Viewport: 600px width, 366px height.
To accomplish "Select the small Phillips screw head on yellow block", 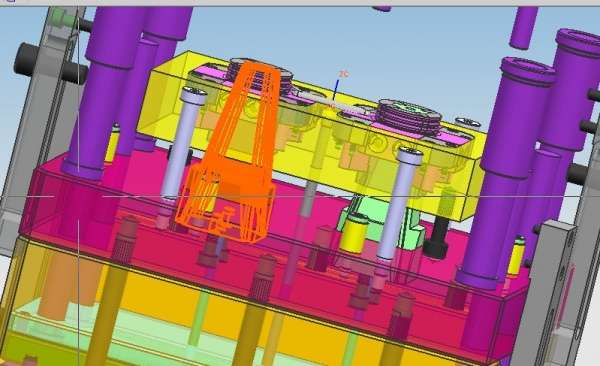I will 469,123.
